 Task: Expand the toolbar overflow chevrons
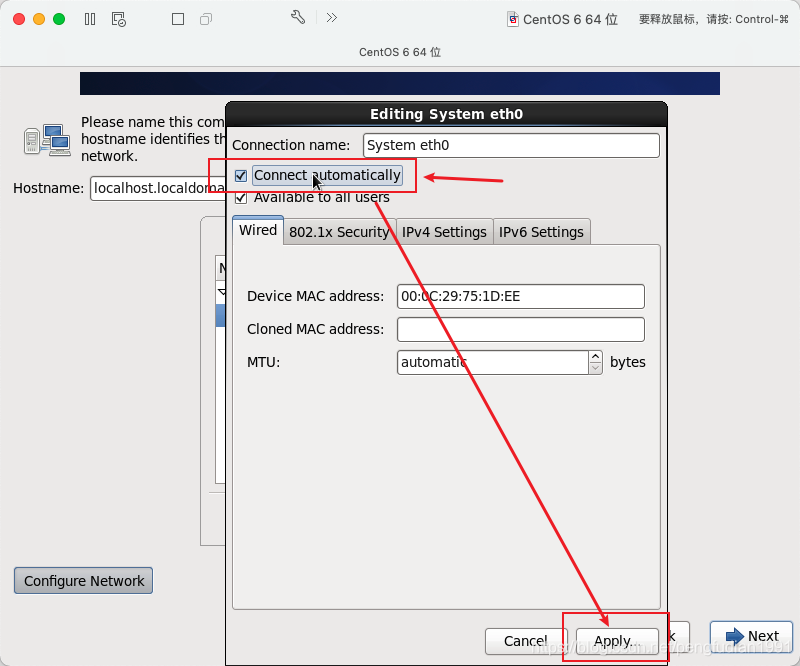[332, 18]
